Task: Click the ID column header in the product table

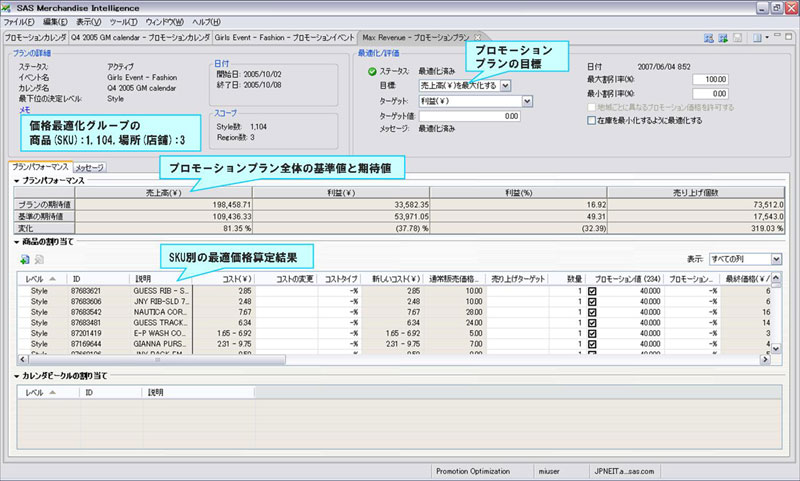Action: coord(98,279)
